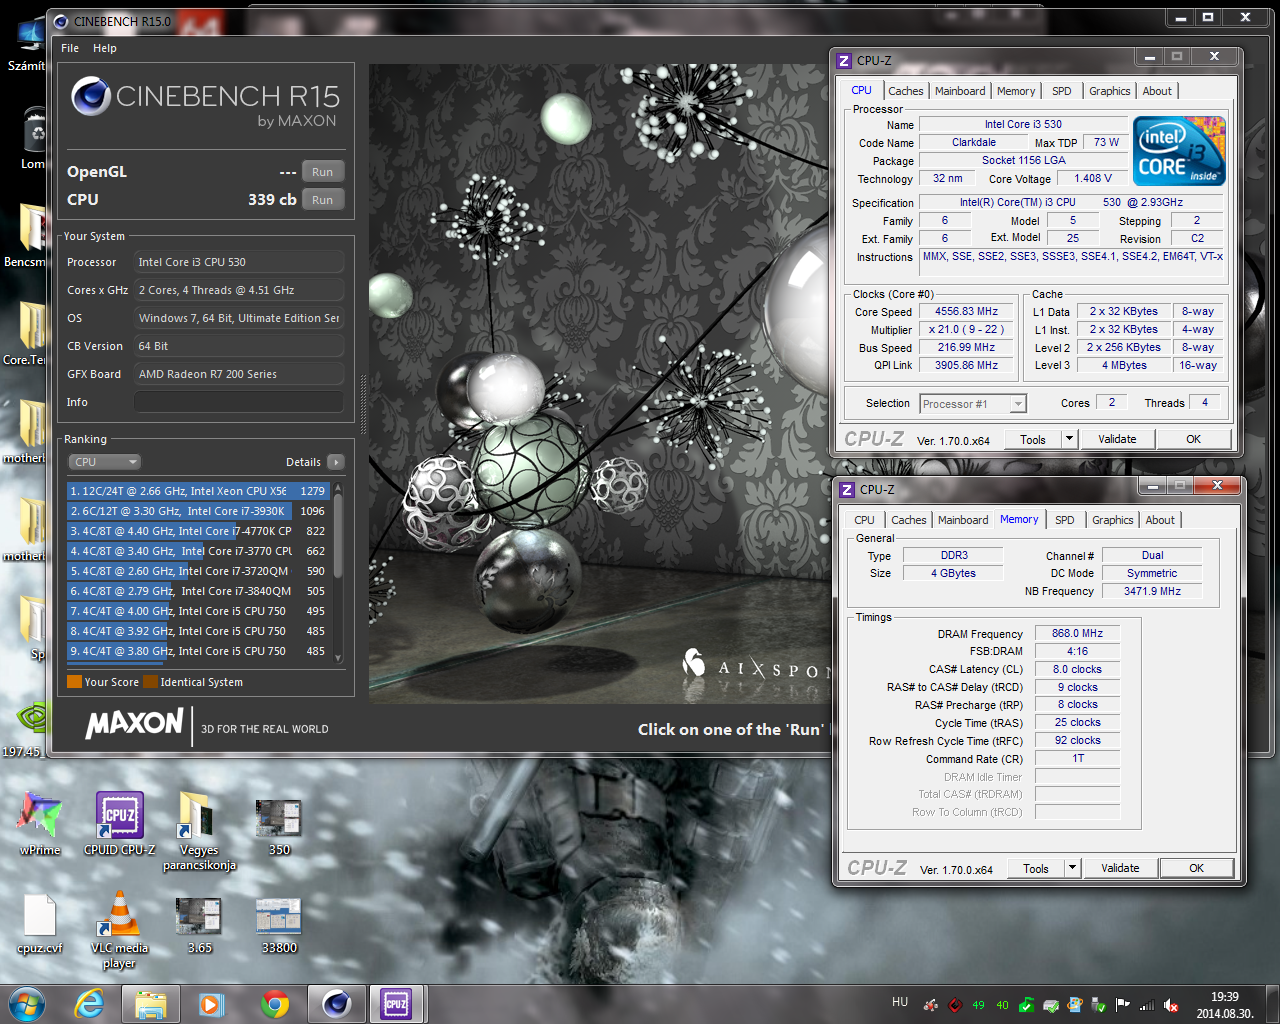This screenshot has height=1024, width=1280.
Task: Switch to the Mainboard tab in upper CPU-Z
Action: 960,91
